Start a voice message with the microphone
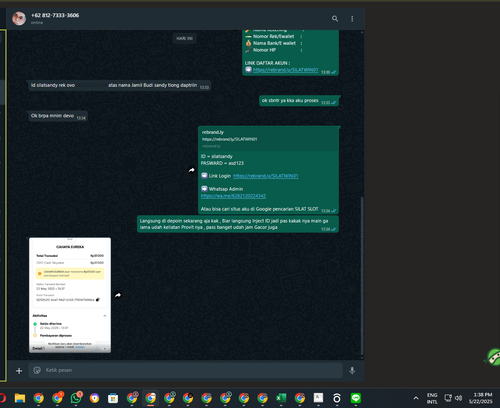Screen dimensions: 500x408 [352, 370]
